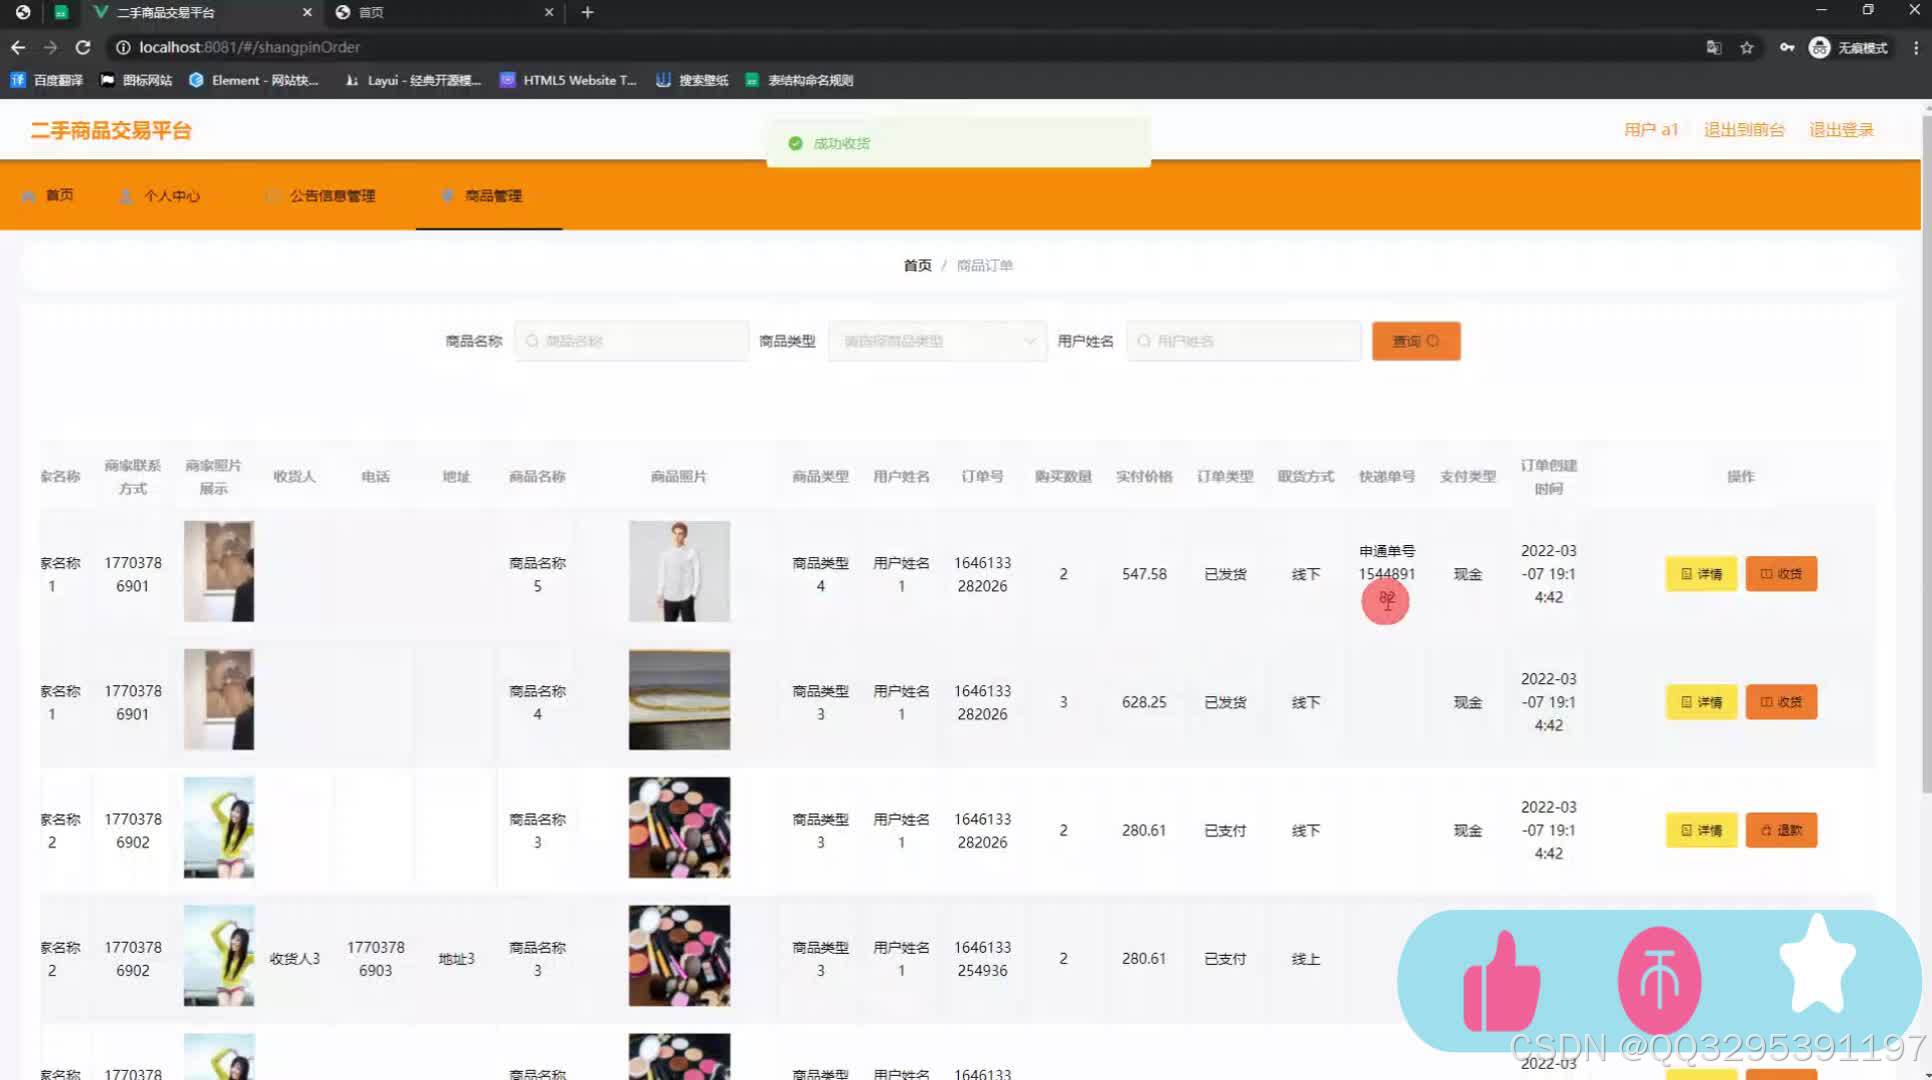Open Chrome three-dot menu

coord(1916,47)
